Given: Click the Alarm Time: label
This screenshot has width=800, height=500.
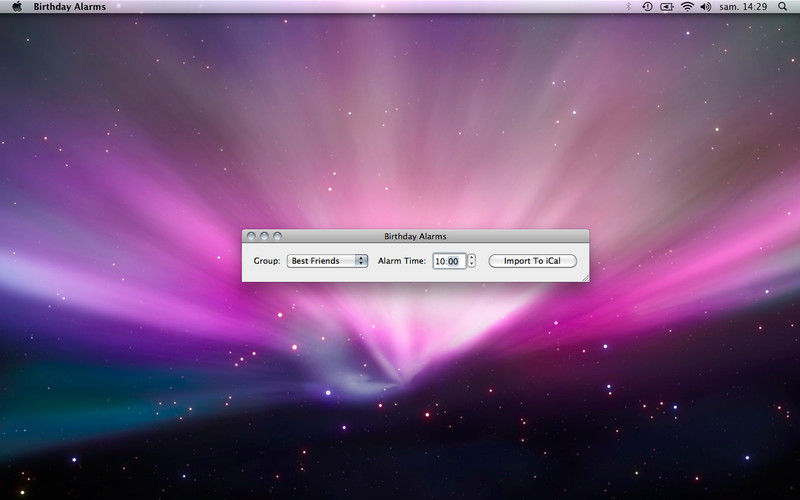Looking at the screenshot, I should pos(402,261).
